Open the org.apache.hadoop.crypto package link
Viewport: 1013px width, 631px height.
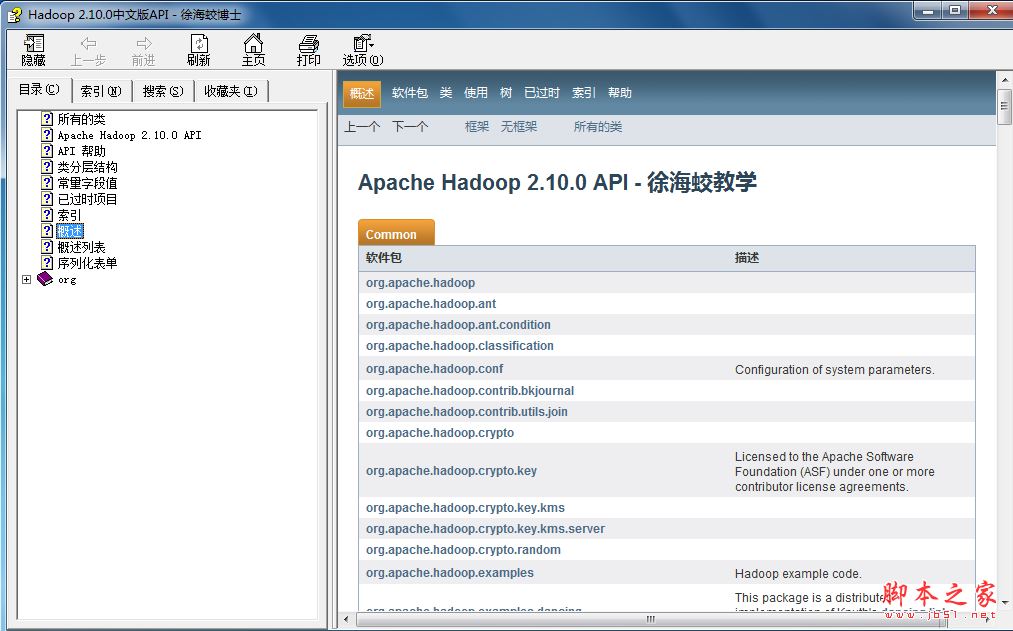click(440, 433)
